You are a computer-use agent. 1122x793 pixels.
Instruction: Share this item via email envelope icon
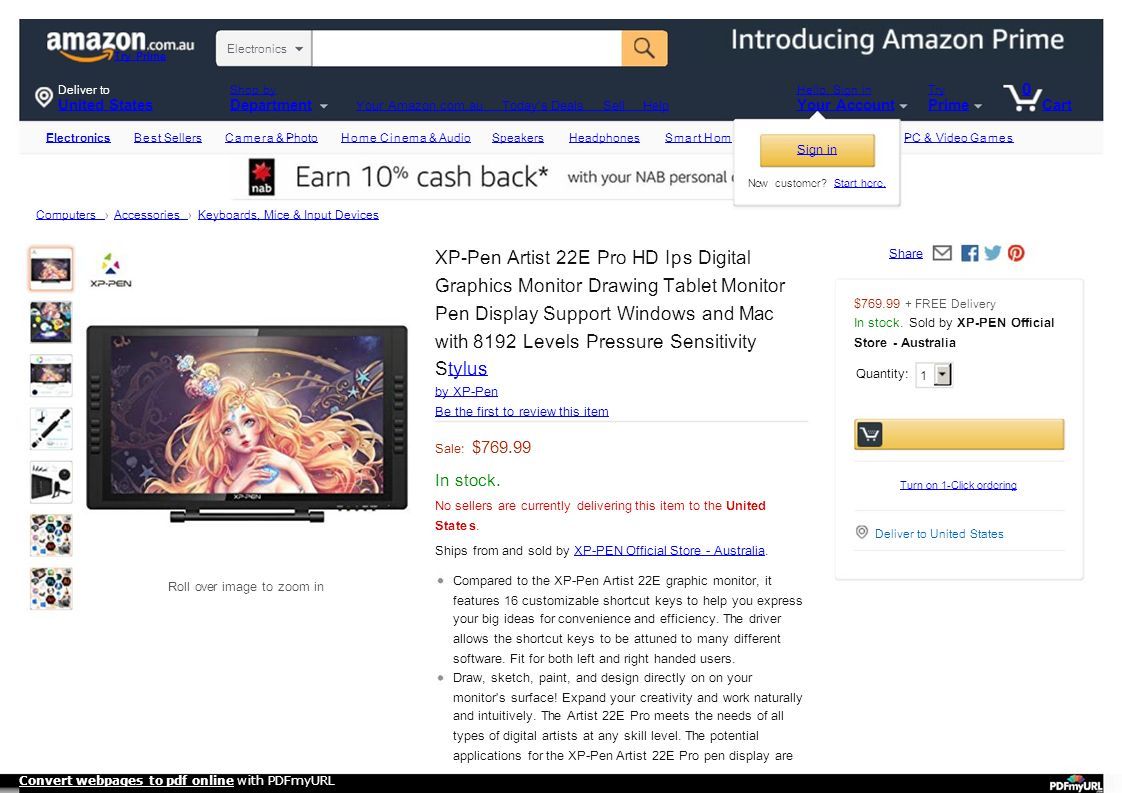coord(942,253)
